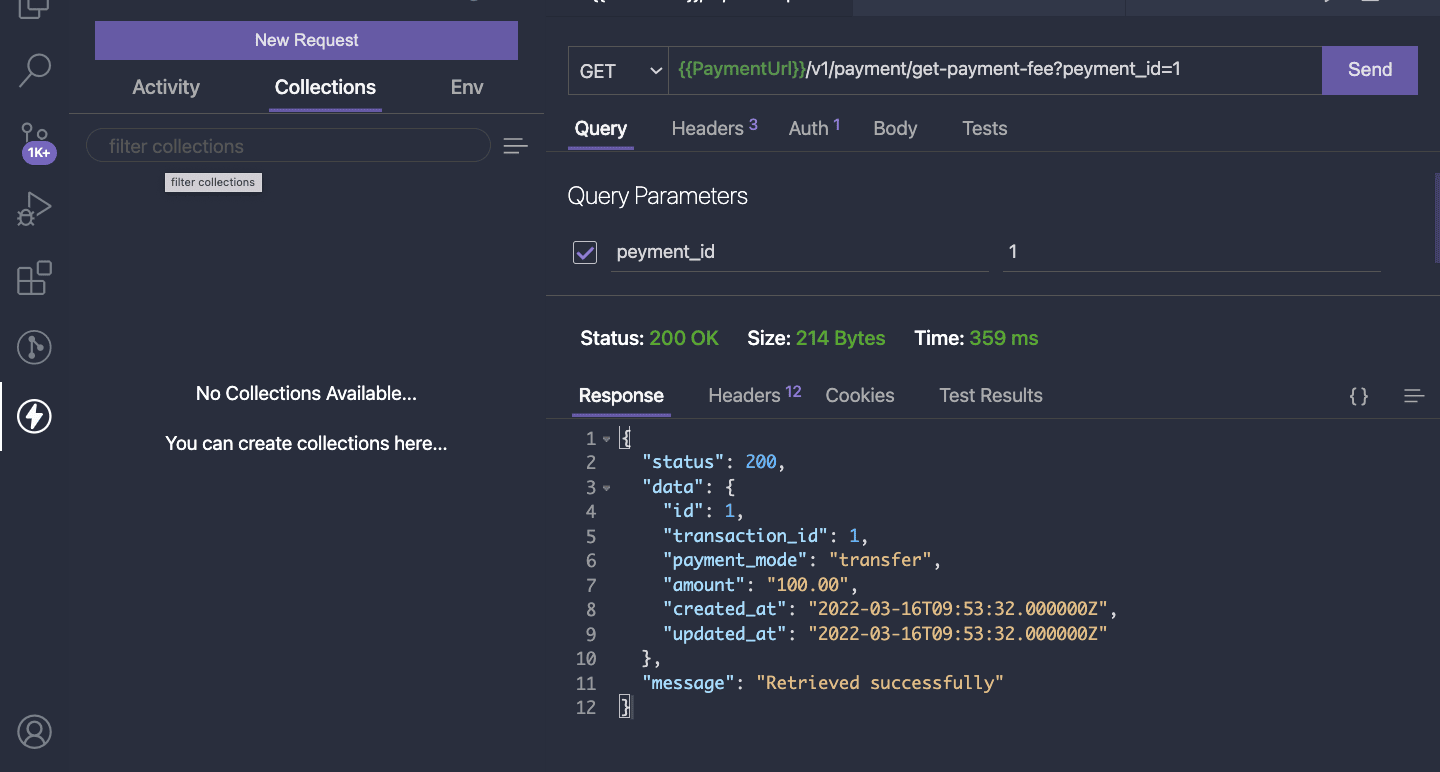This screenshot has height=772, width=1440.
Task: Open the collections menu icon beside filter
Action: click(x=515, y=147)
